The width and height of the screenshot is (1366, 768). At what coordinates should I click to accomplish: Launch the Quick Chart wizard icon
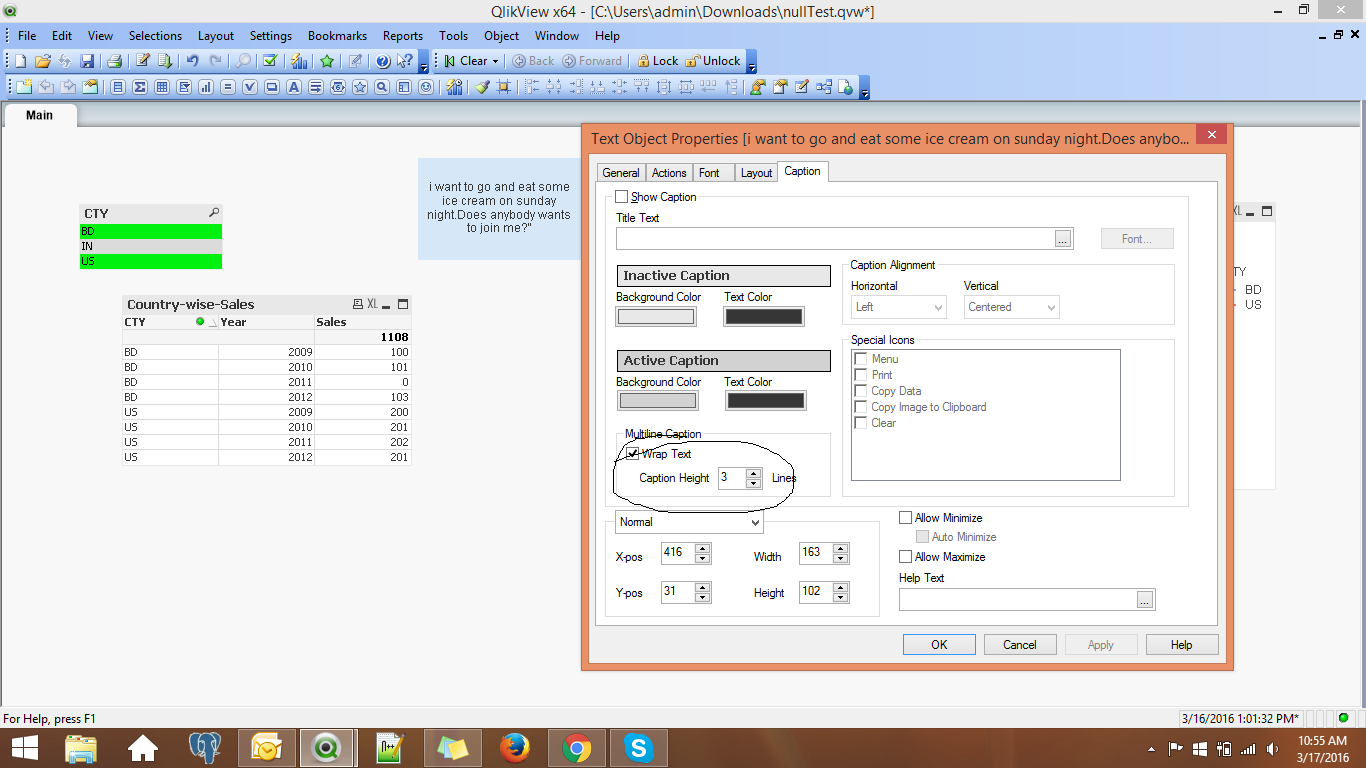(299, 61)
